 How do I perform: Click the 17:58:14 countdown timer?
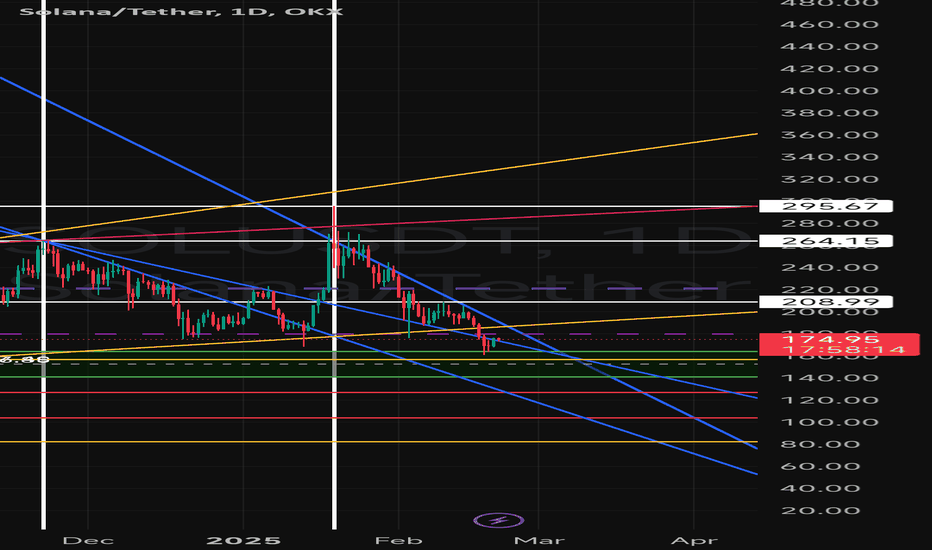[843, 350]
